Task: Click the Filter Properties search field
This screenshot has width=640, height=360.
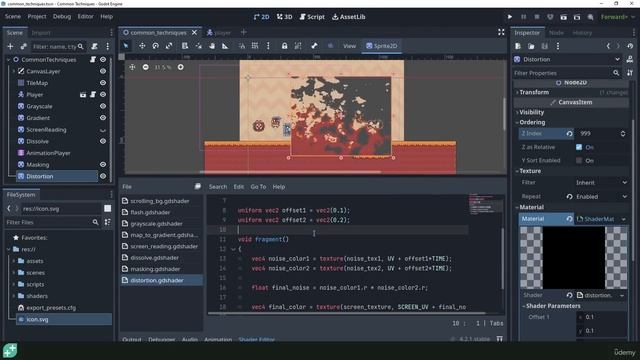Action: click(x=567, y=73)
